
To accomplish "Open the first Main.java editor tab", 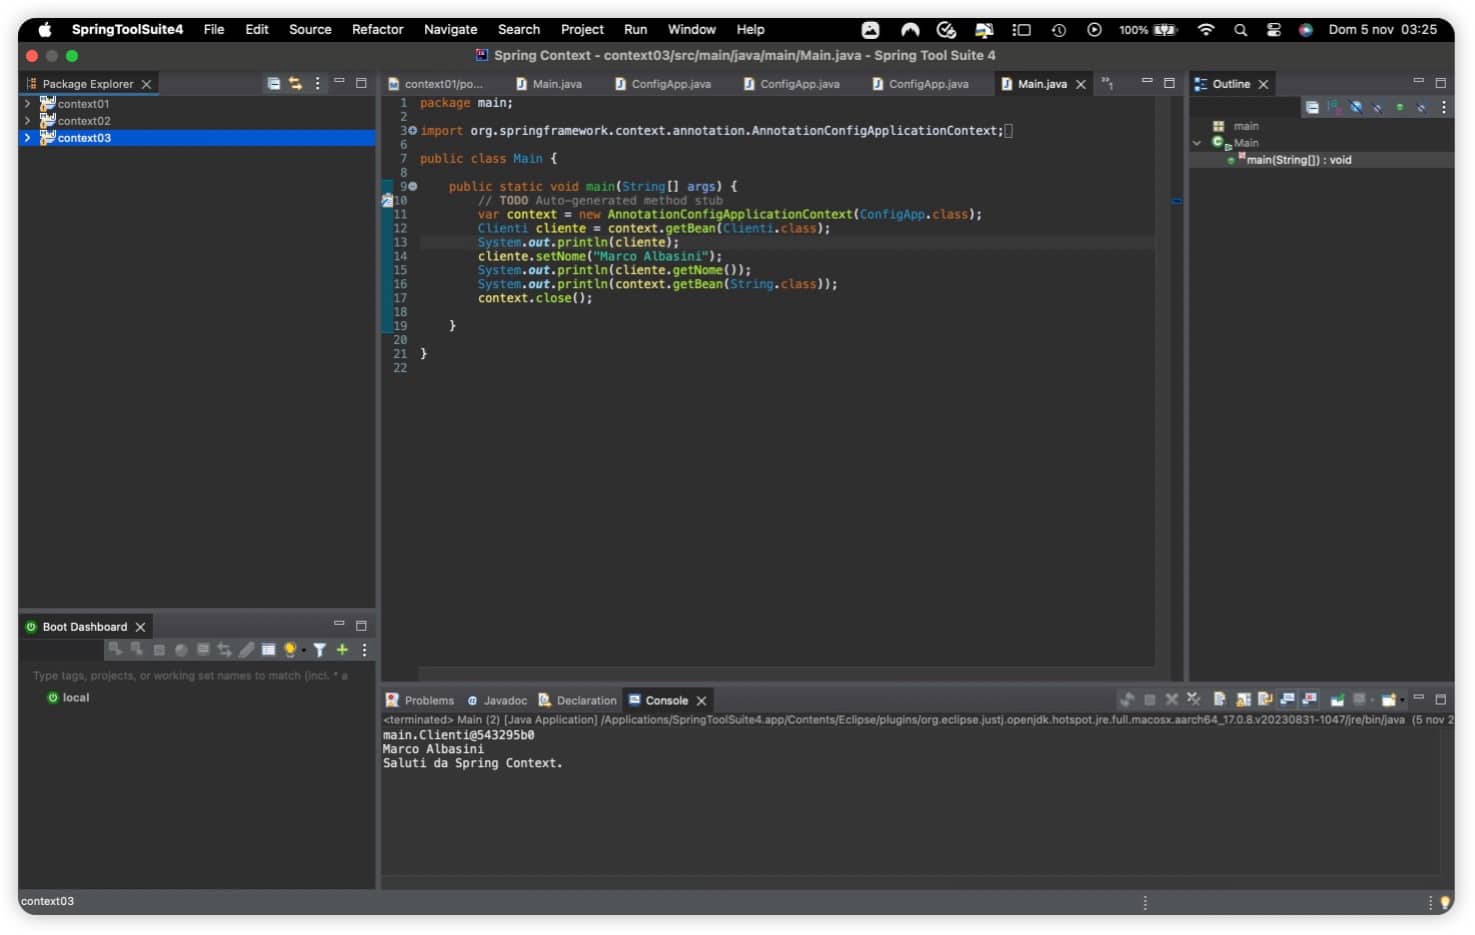I will (x=549, y=84).
